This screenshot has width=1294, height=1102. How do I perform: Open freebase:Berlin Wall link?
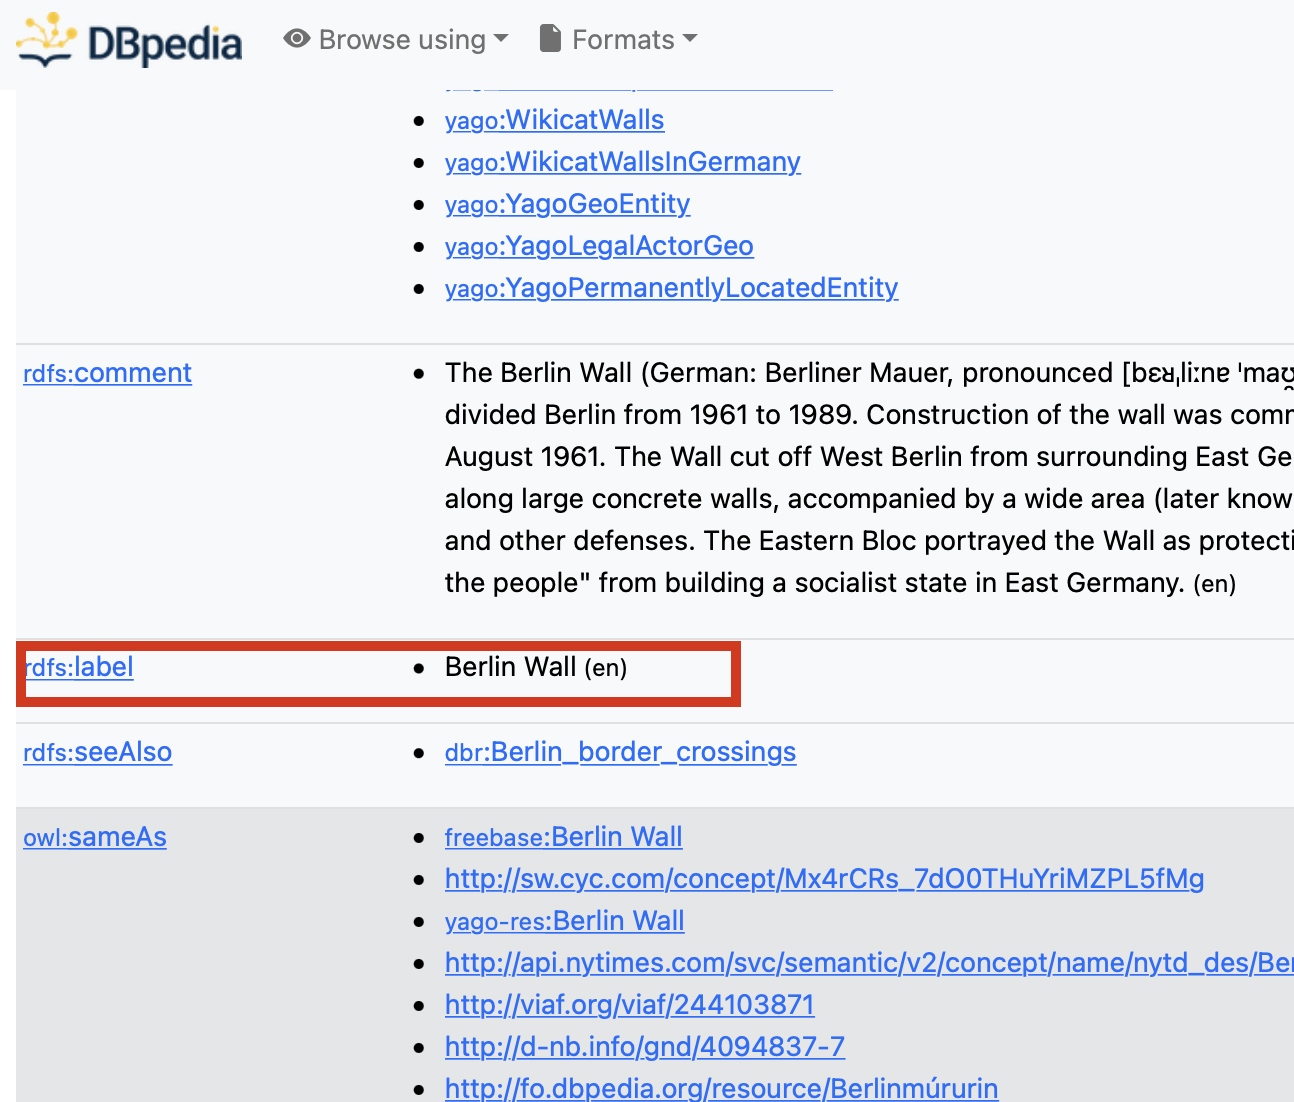563,837
